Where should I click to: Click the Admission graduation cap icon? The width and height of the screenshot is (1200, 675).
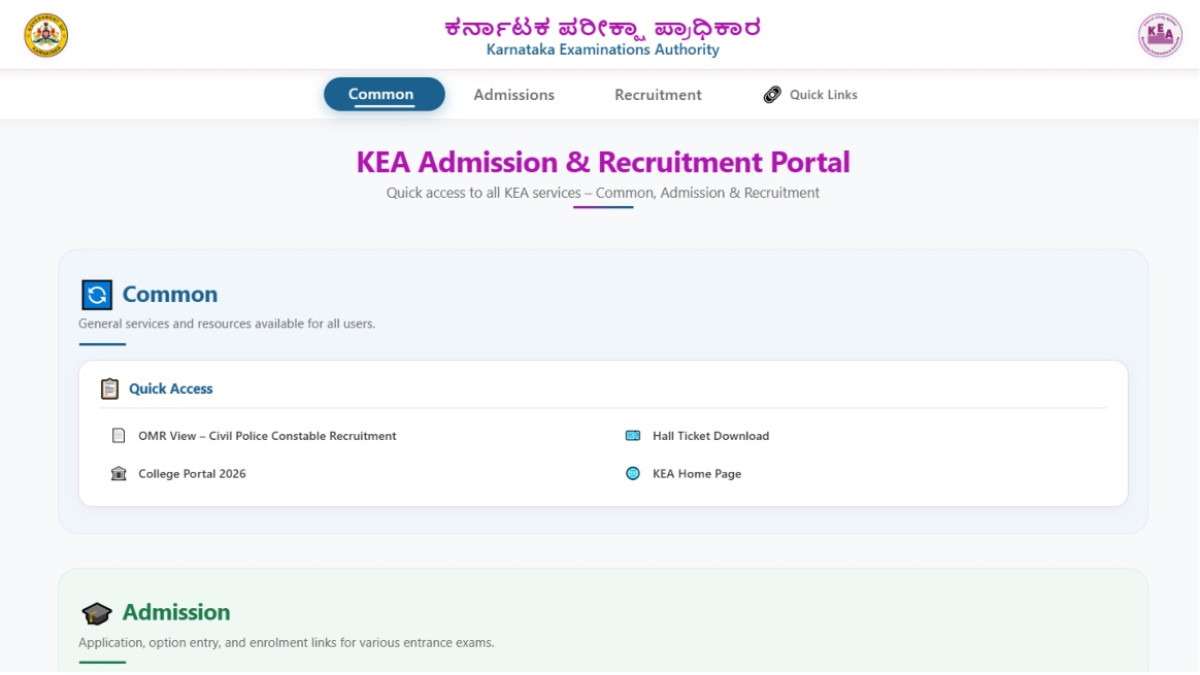[97, 613]
